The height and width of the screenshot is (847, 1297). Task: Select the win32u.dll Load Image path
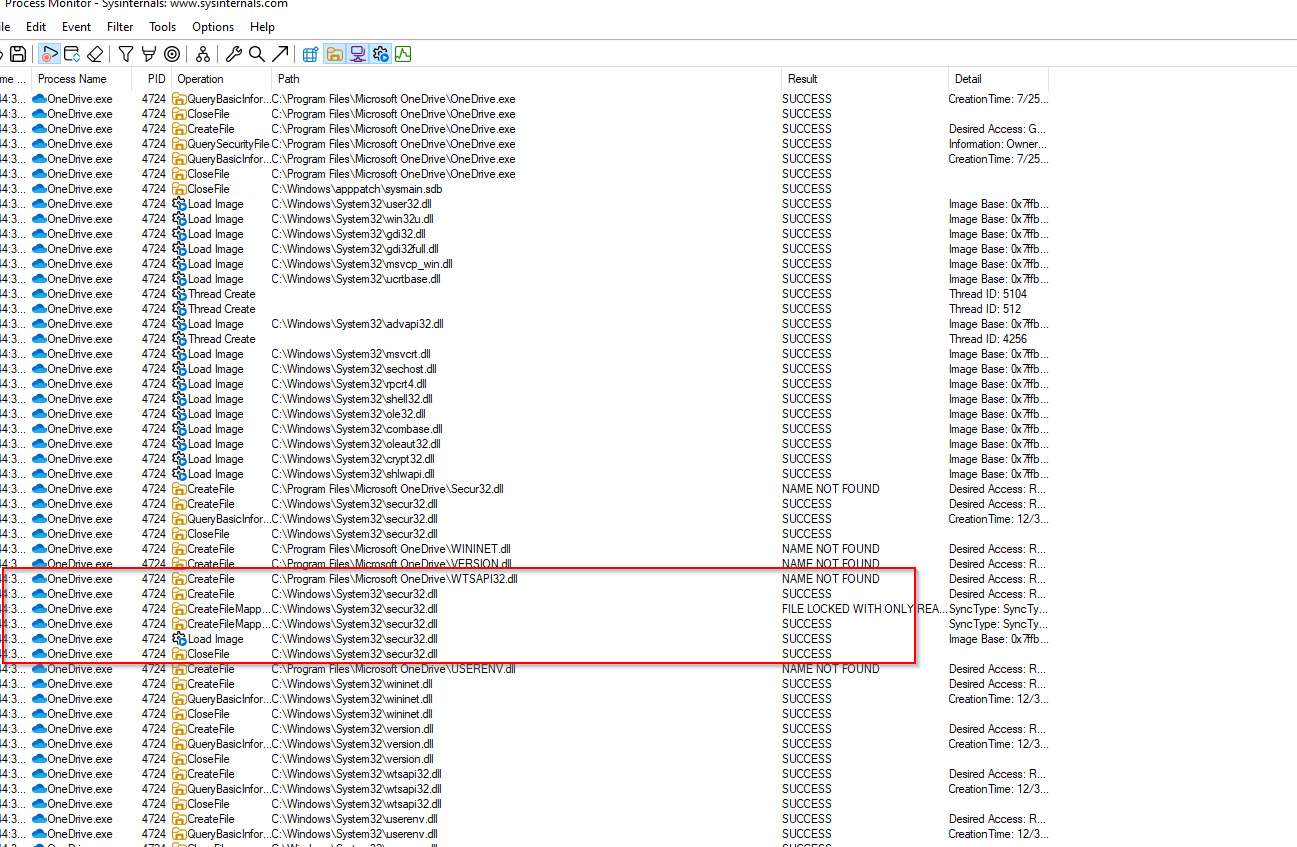[x=353, y=219]
